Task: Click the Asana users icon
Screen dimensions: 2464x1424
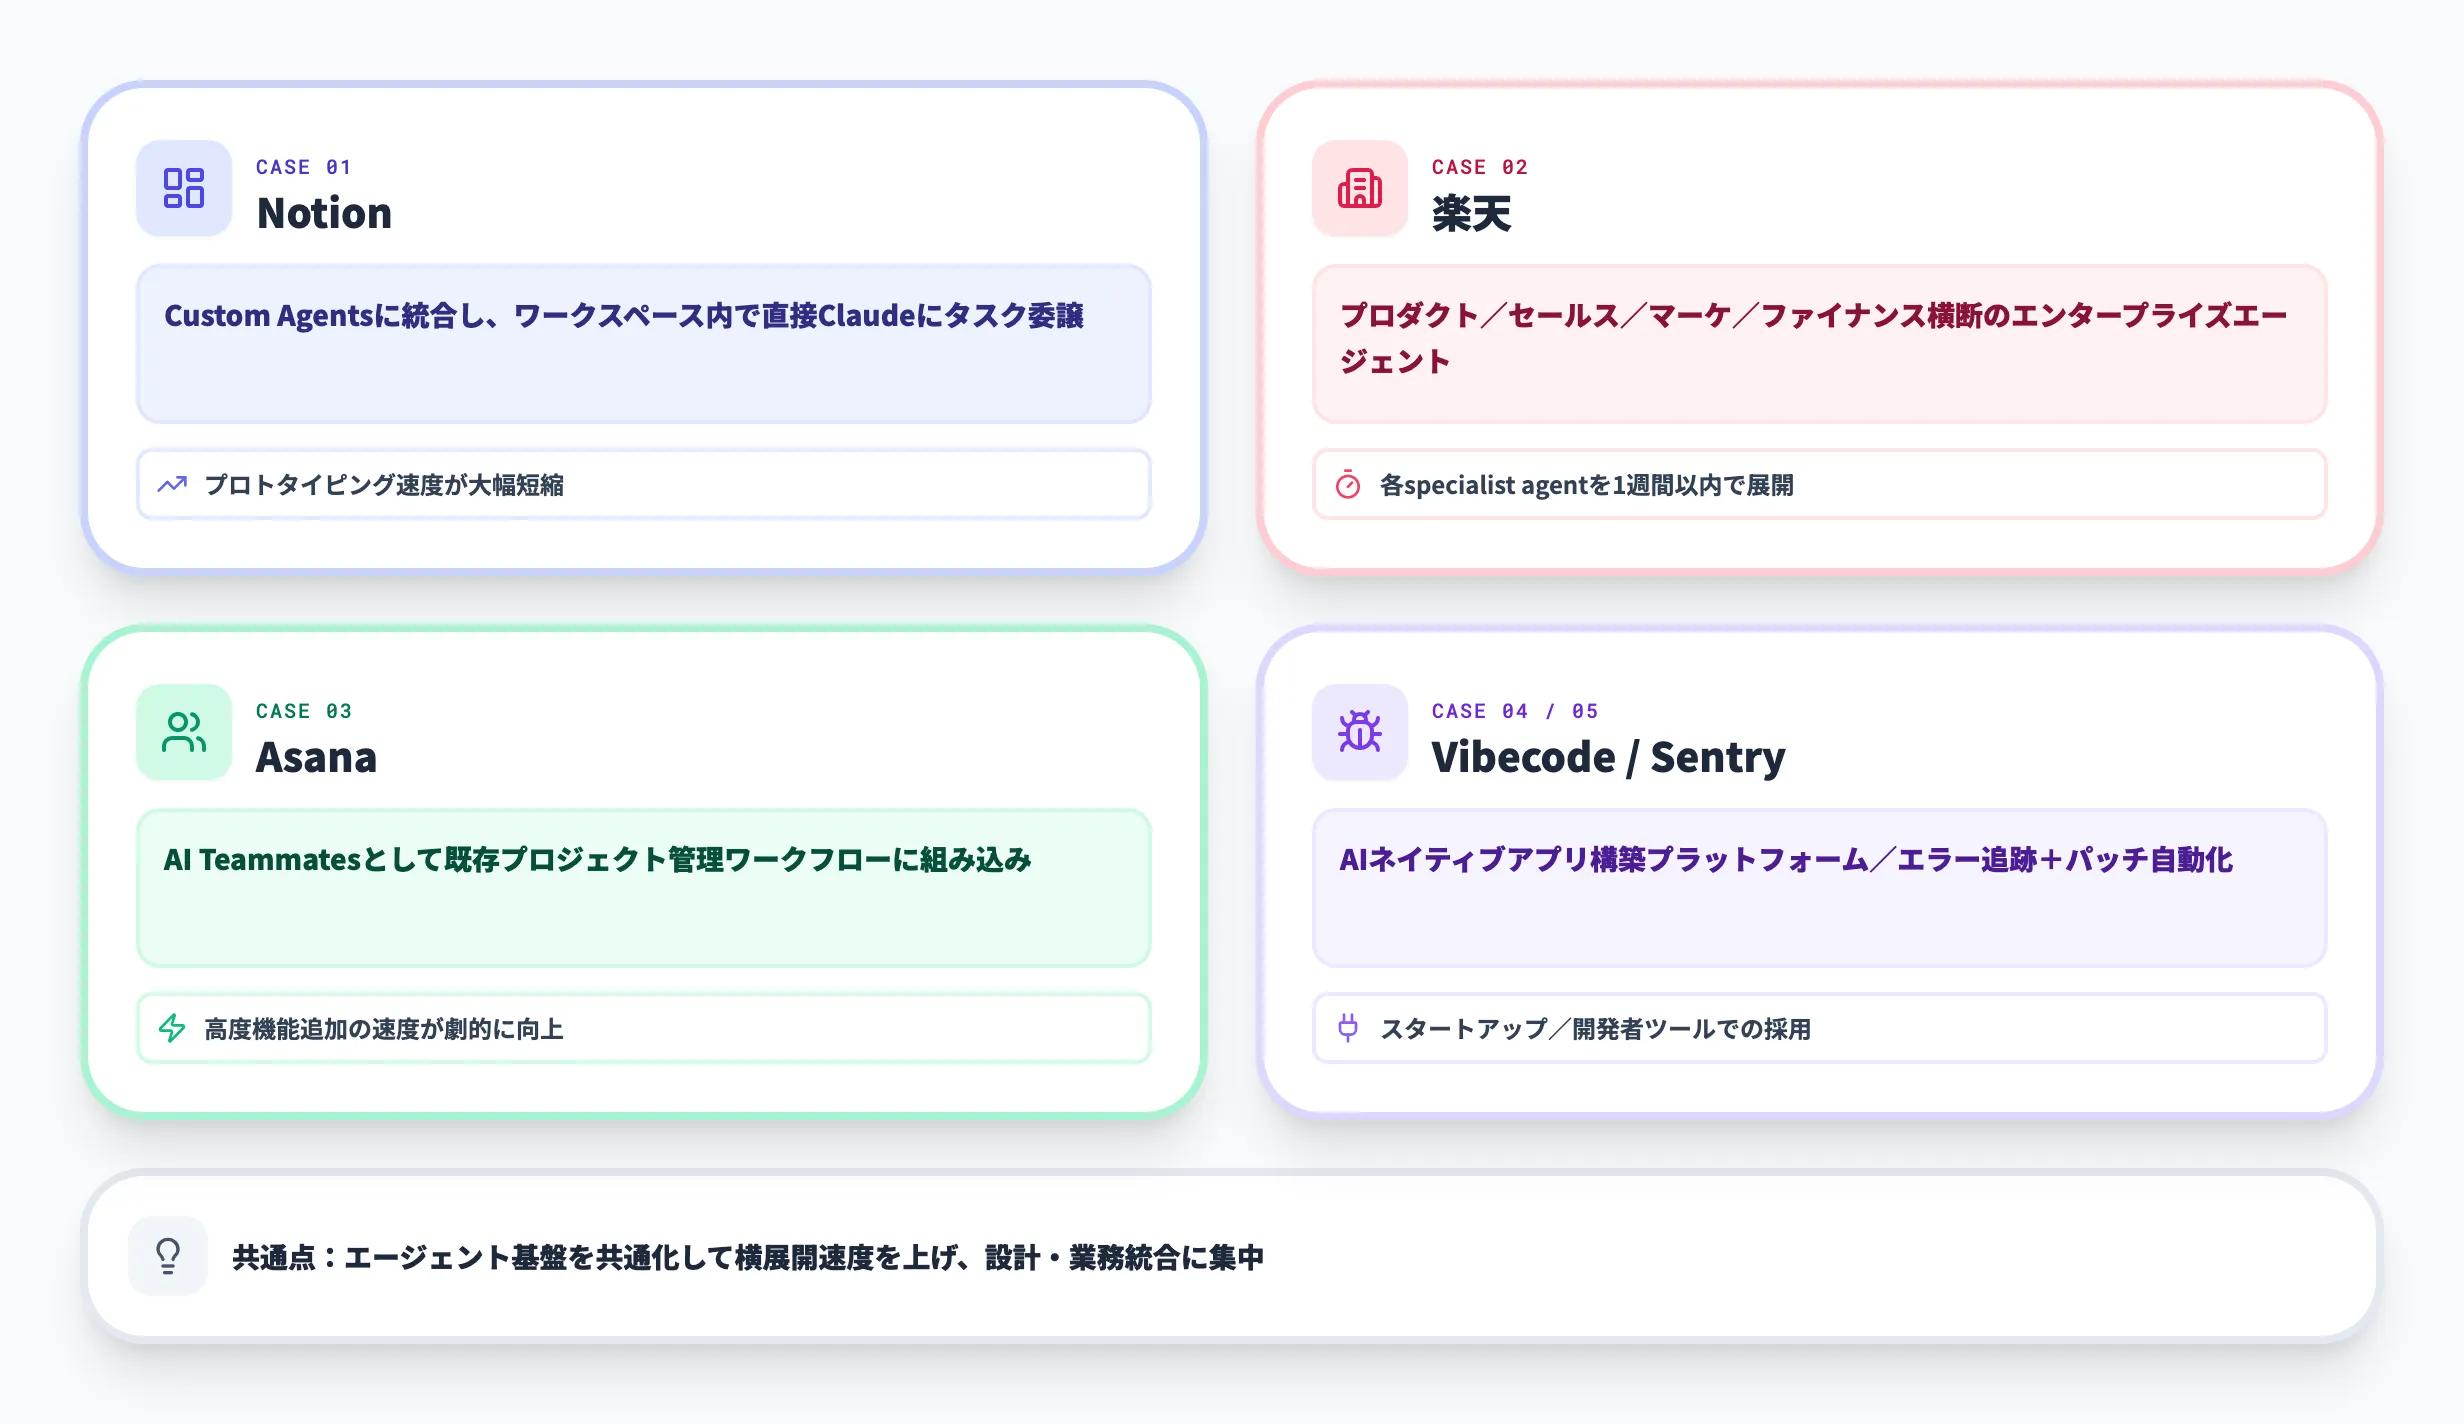Action: tap(184, 732)
